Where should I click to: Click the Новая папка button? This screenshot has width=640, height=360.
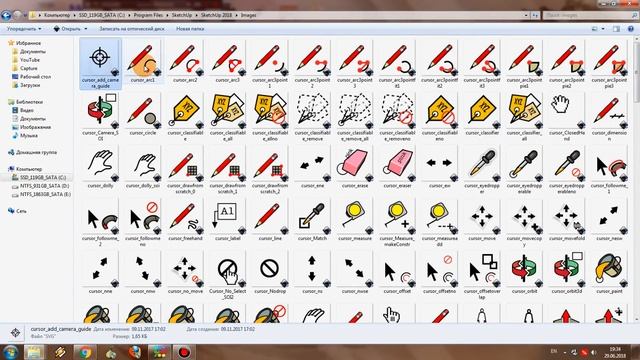coord(190,29)
